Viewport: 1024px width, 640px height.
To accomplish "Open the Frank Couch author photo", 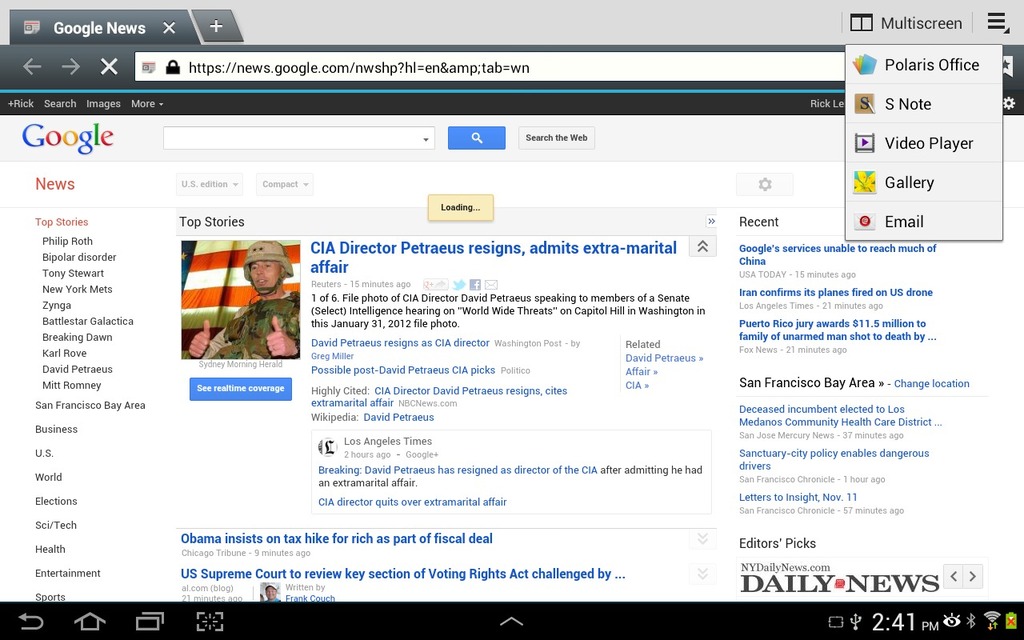I will tap(270, 592).
